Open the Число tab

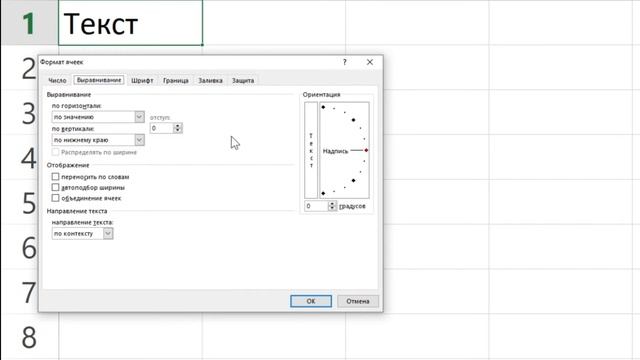coord(57,80)
